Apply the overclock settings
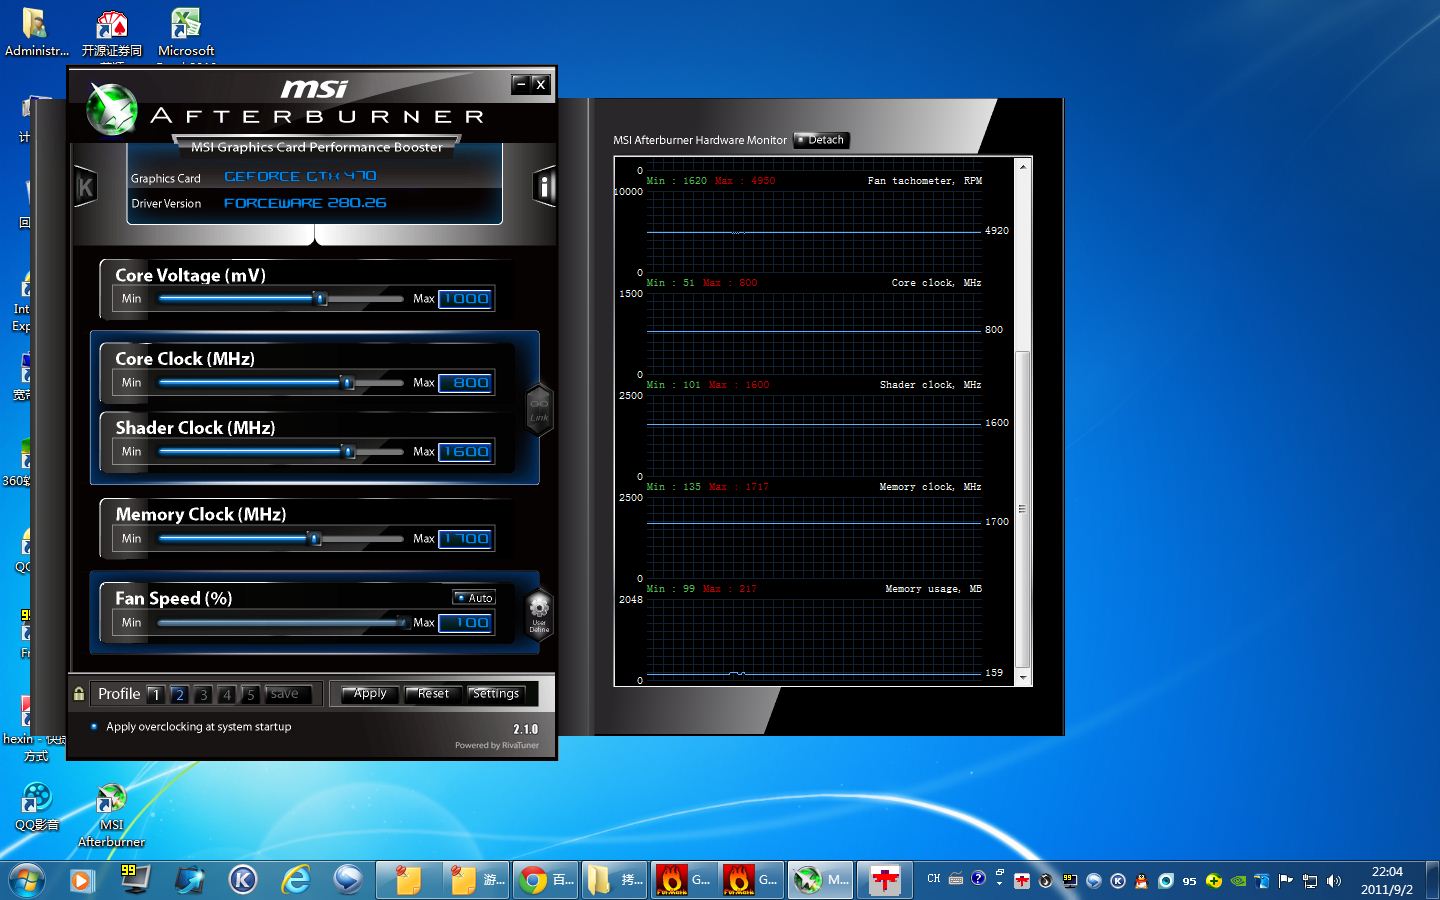This screenshot has width=1440, height=900. pyautogui.click(x=370, y=694)
